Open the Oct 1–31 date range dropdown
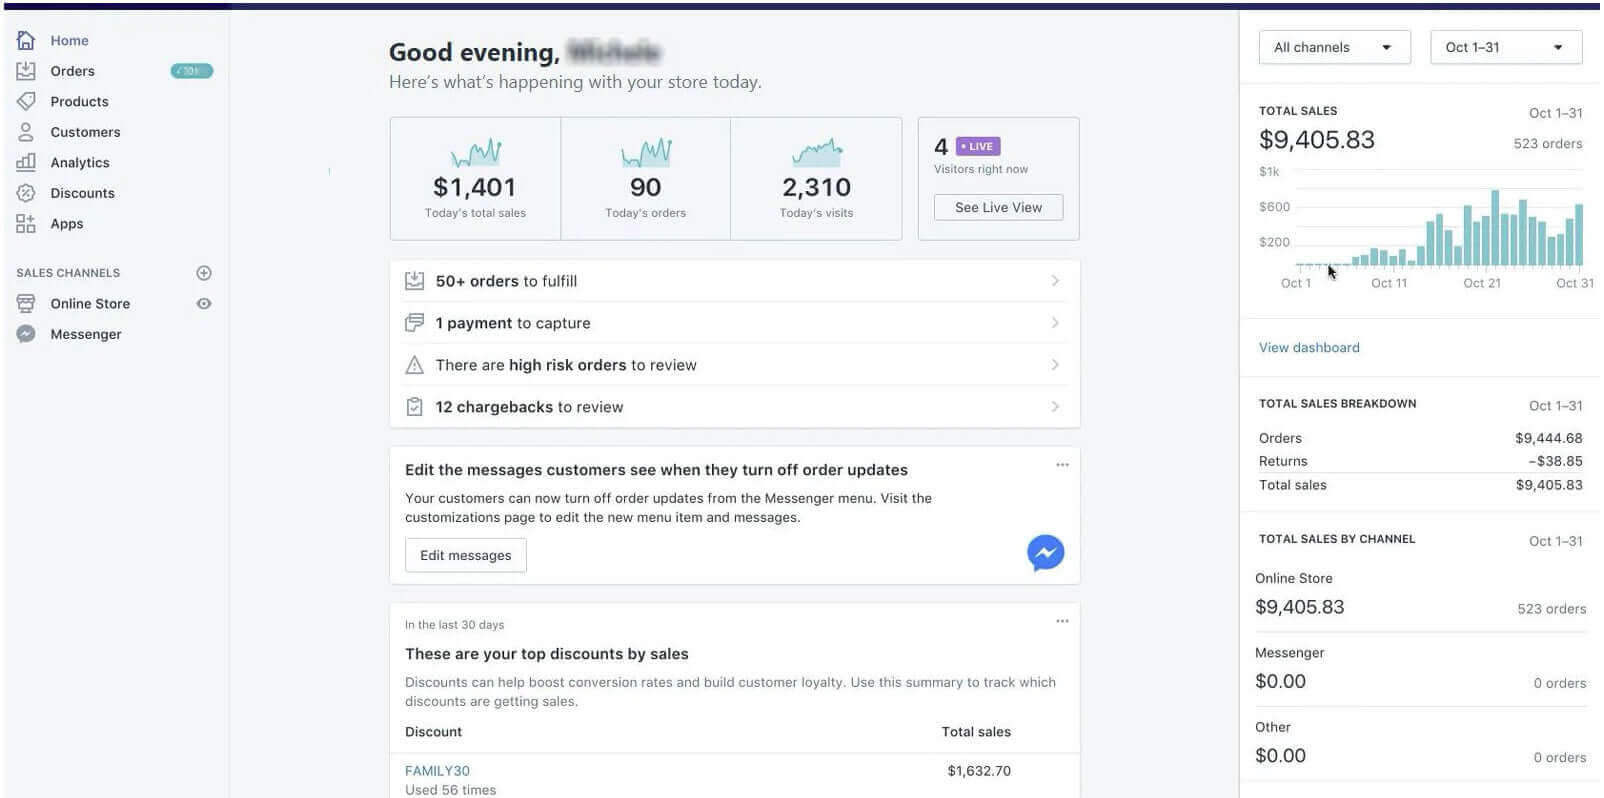The height and width of the screenshot is (798, 1604). click(x=1505, y=47)
